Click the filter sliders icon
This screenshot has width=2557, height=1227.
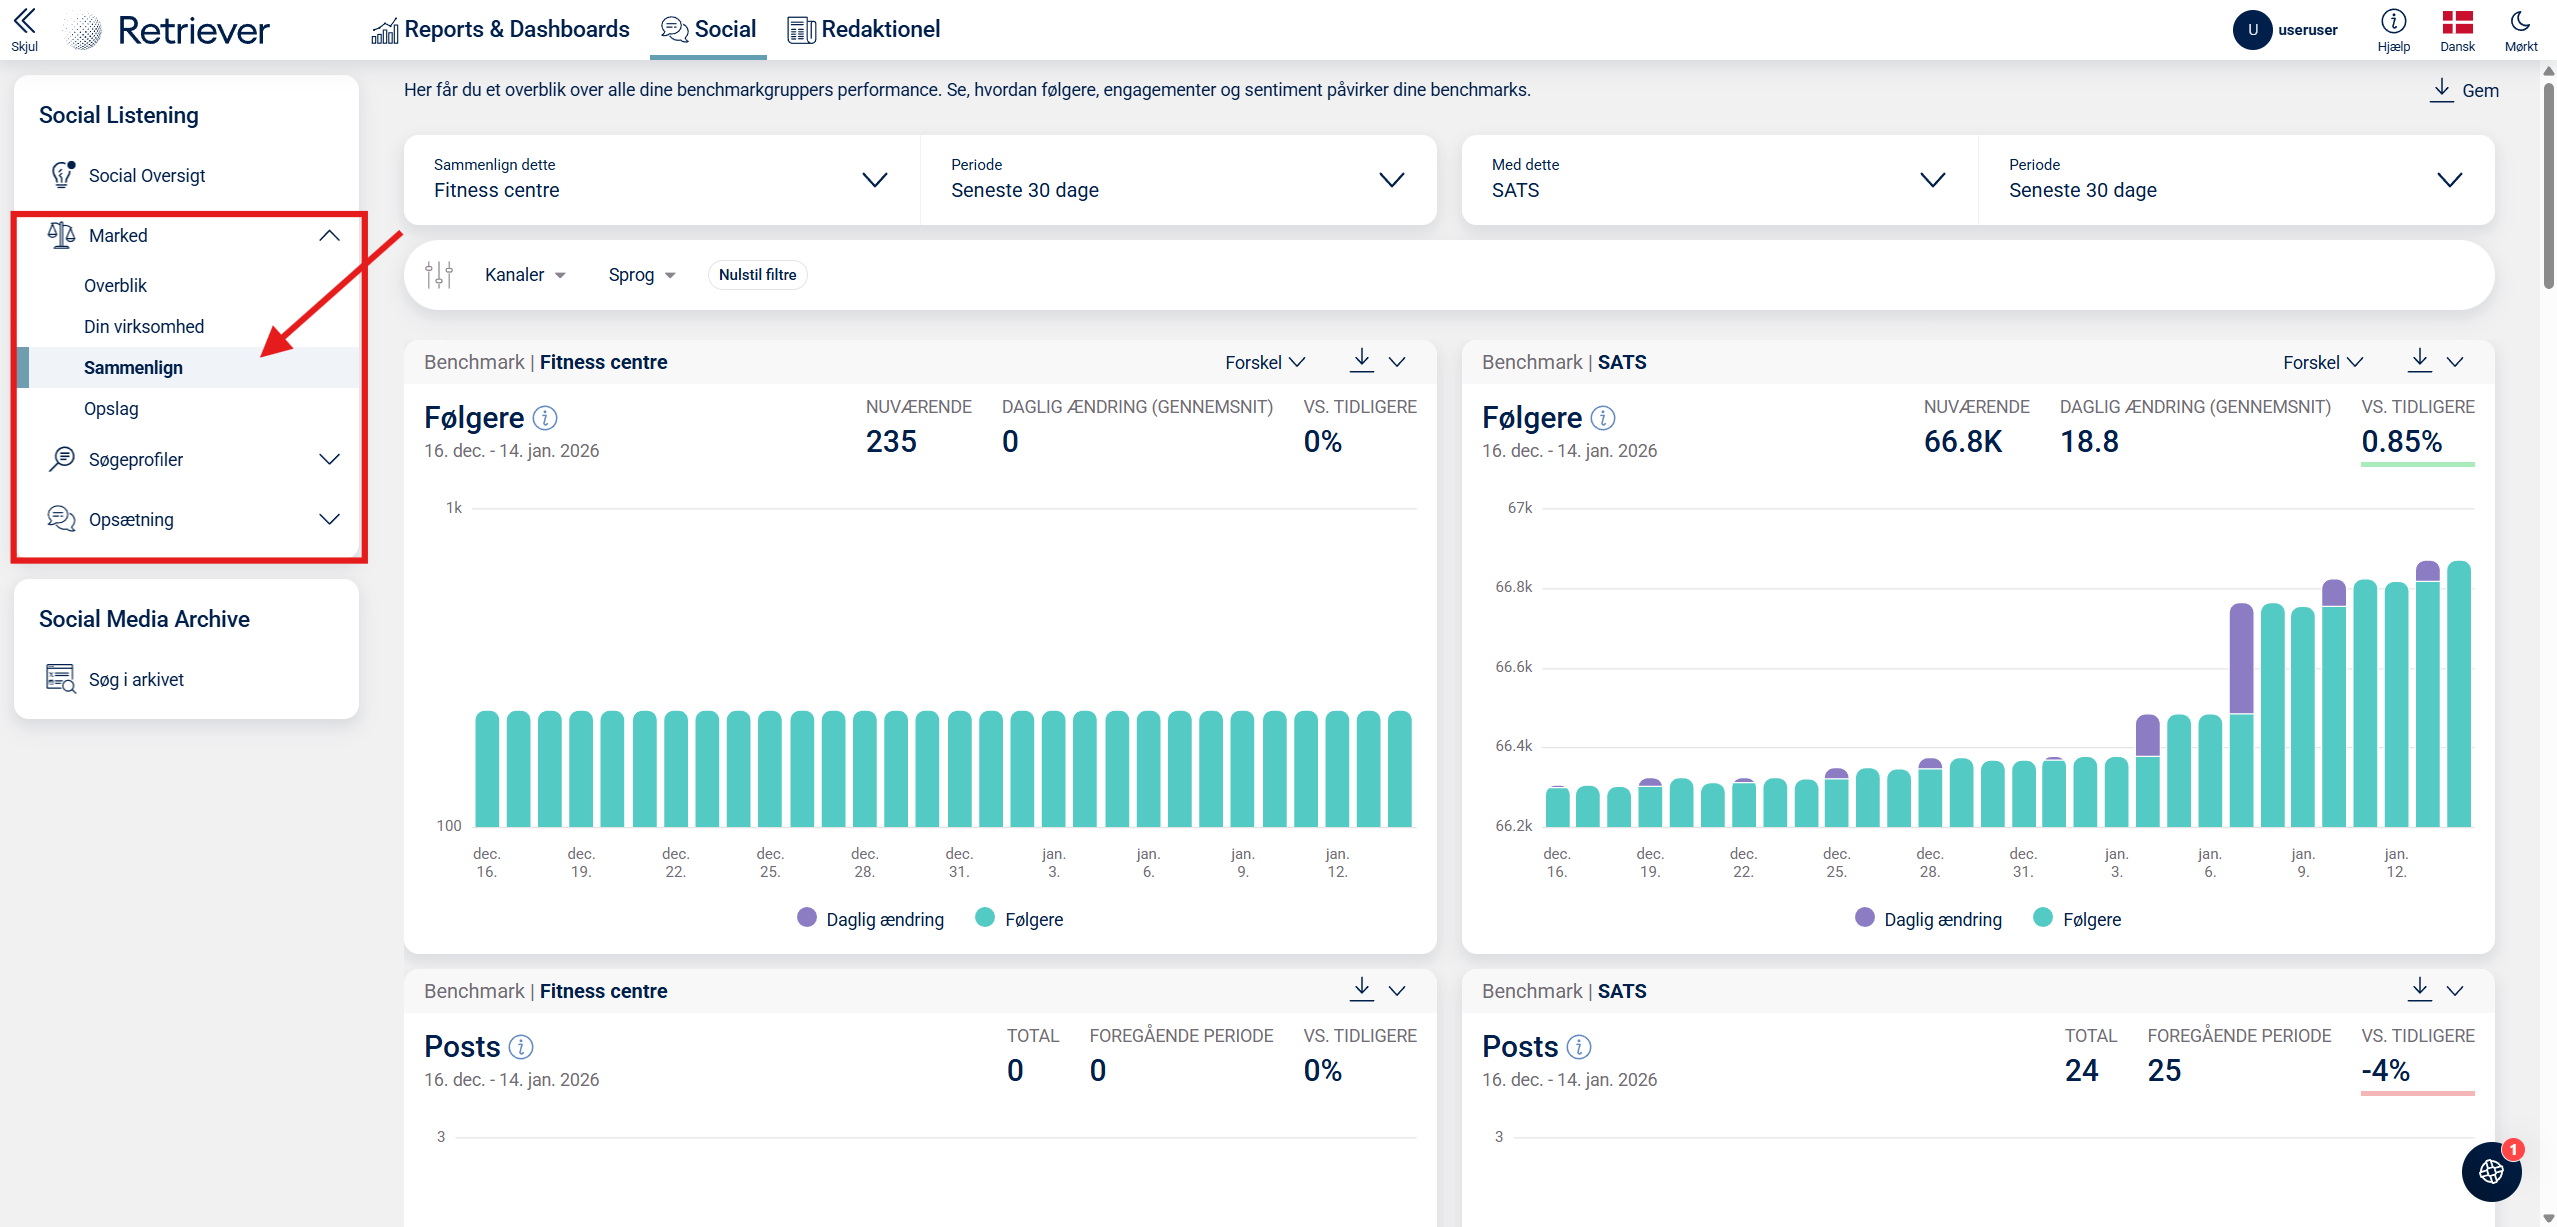tap(439, 275)
